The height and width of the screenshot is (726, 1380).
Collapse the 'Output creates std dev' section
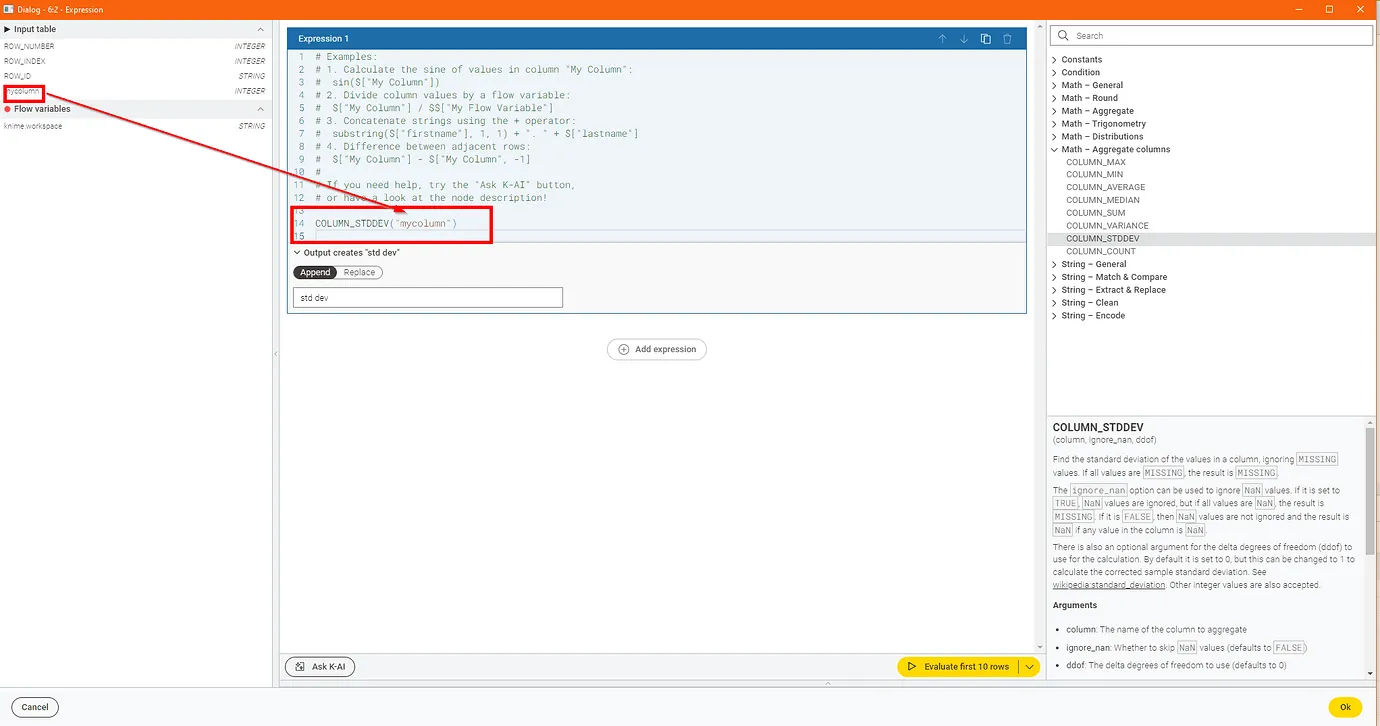pos(297,253)
